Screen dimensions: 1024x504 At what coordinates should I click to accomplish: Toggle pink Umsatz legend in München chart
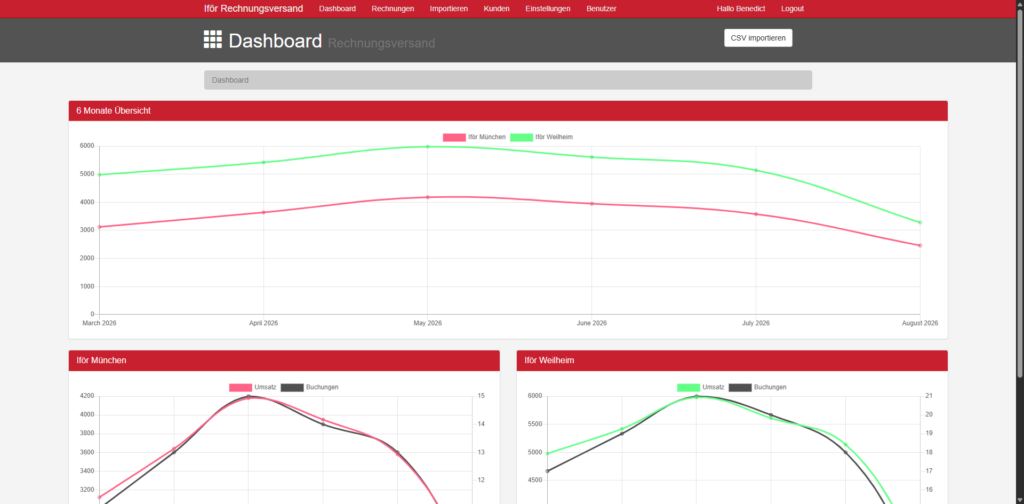pyautogui.click(x=240, y=387)
